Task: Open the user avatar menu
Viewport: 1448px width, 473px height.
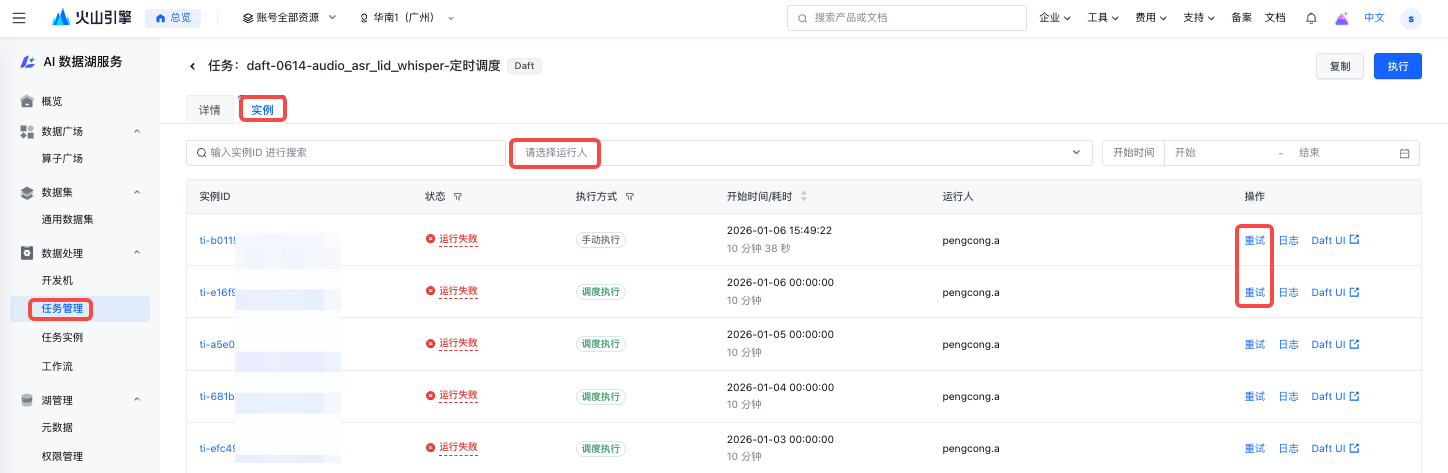Action: tap(1411, 18)
